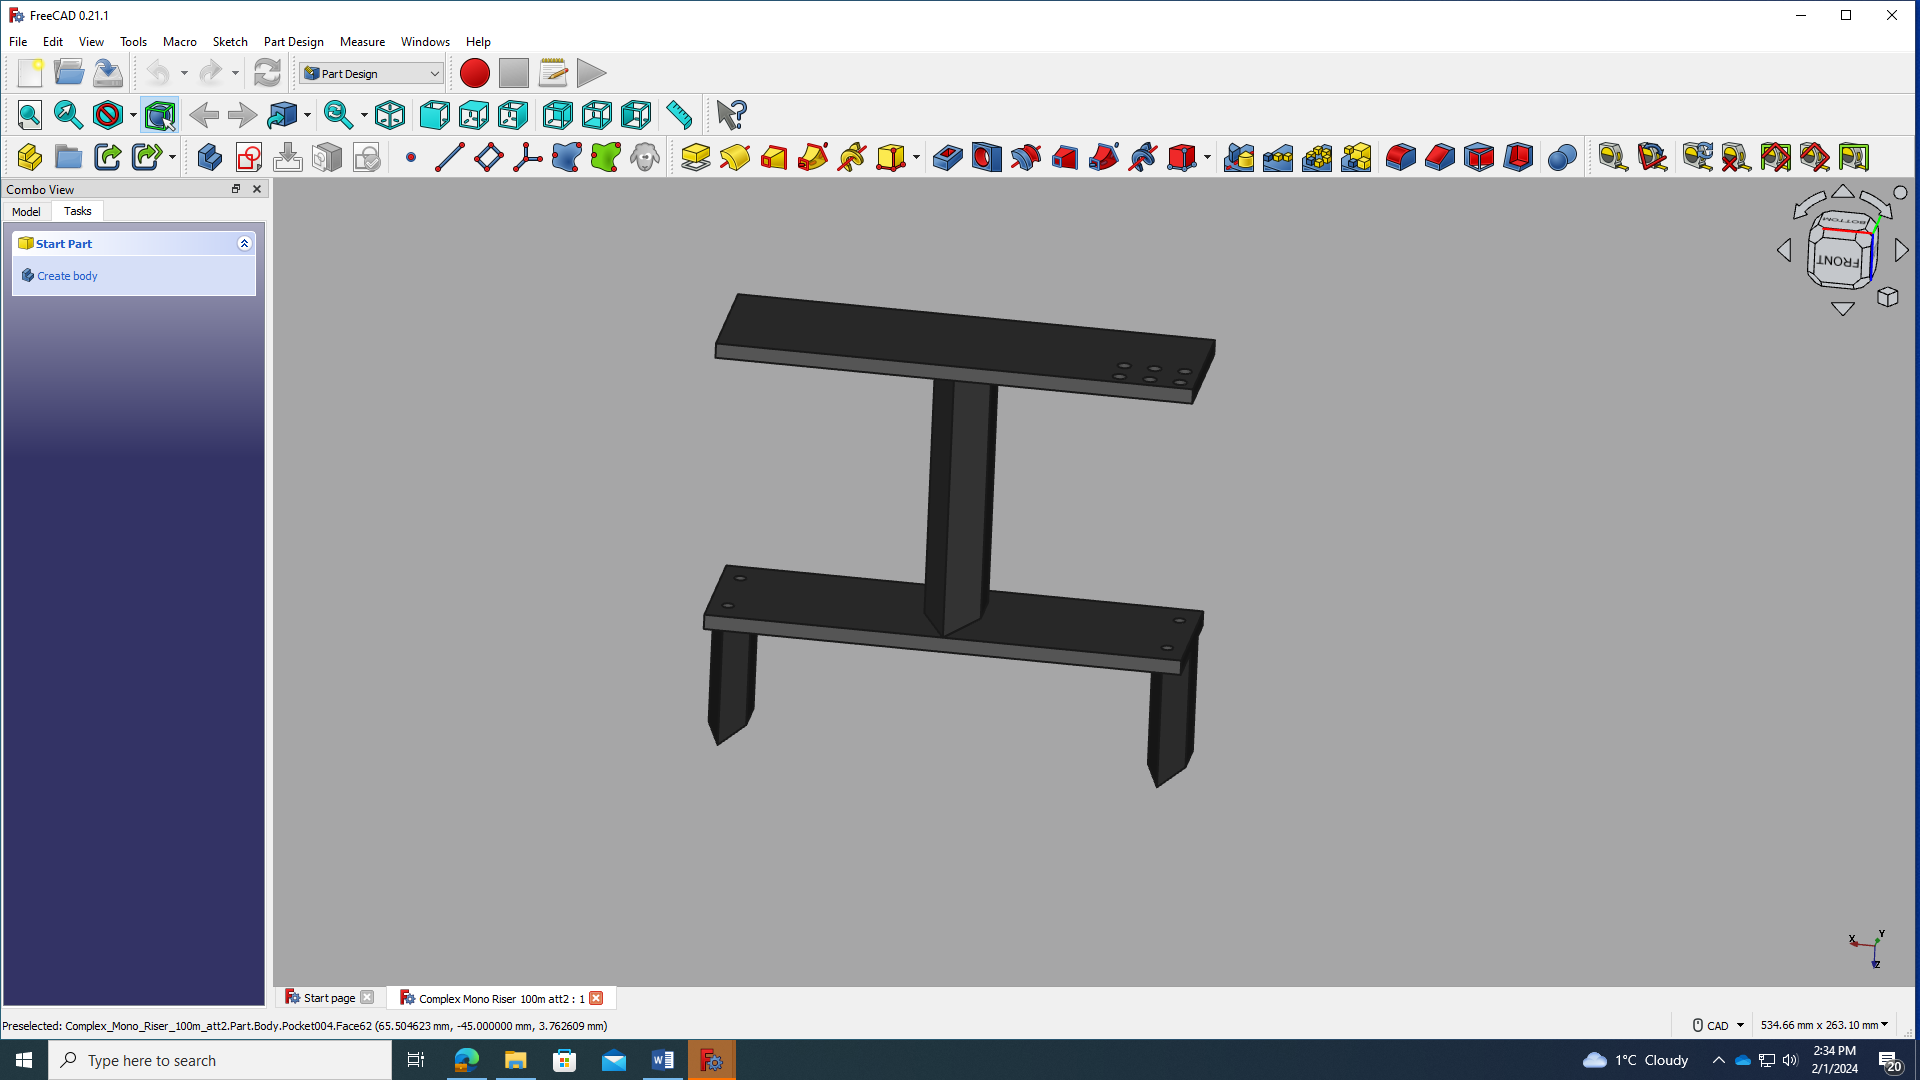Screen dimensions: 1920x1080
Task: Open the Macros dialog icon
Action: point(553,73)
